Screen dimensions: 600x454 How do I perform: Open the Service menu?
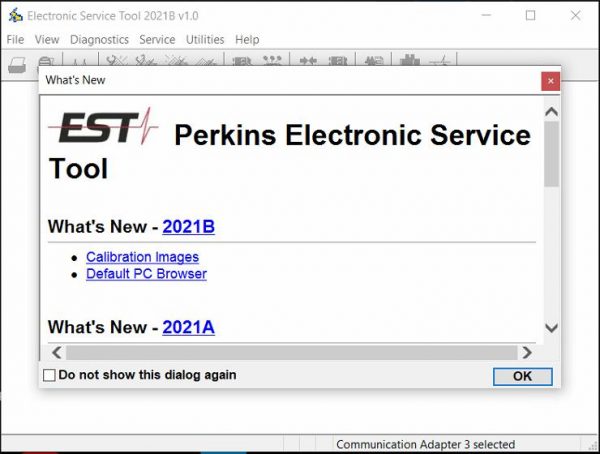(157, 40)
